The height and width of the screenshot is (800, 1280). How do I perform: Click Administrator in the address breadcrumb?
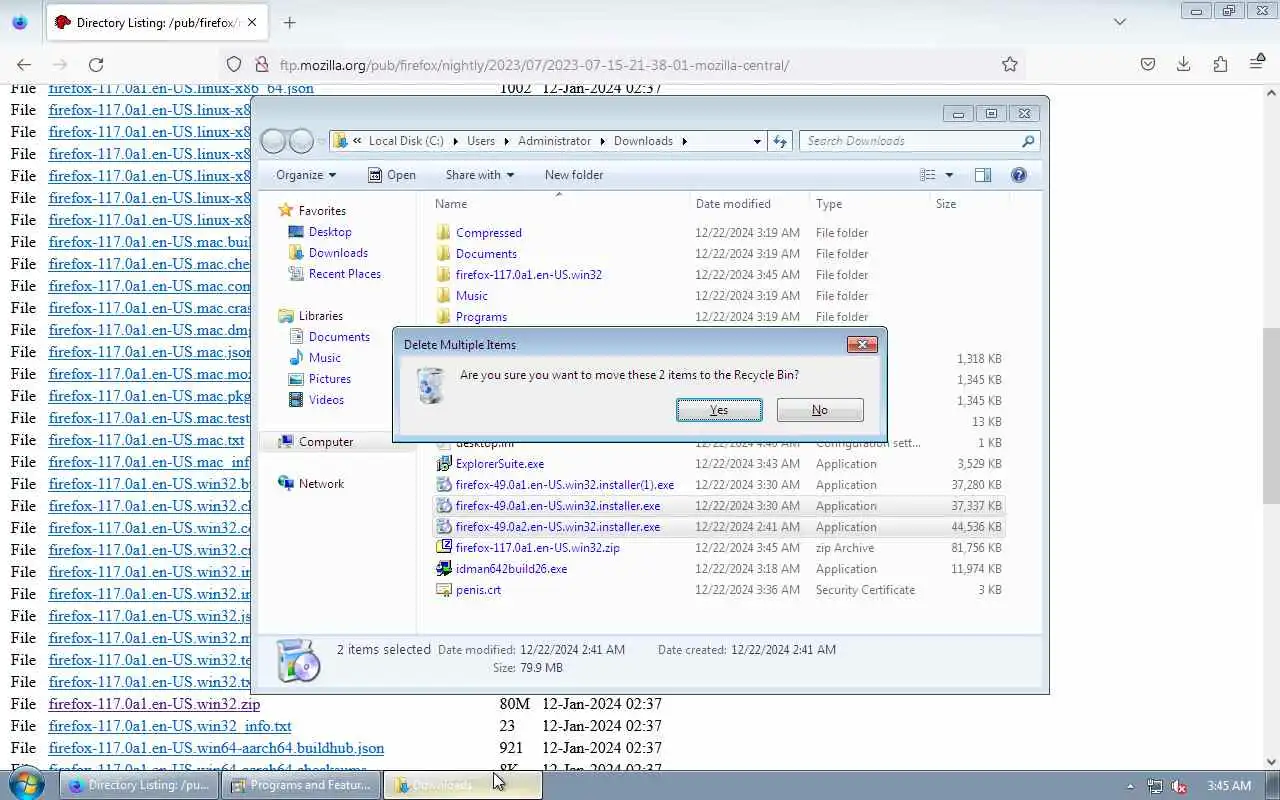click(554, 141)
